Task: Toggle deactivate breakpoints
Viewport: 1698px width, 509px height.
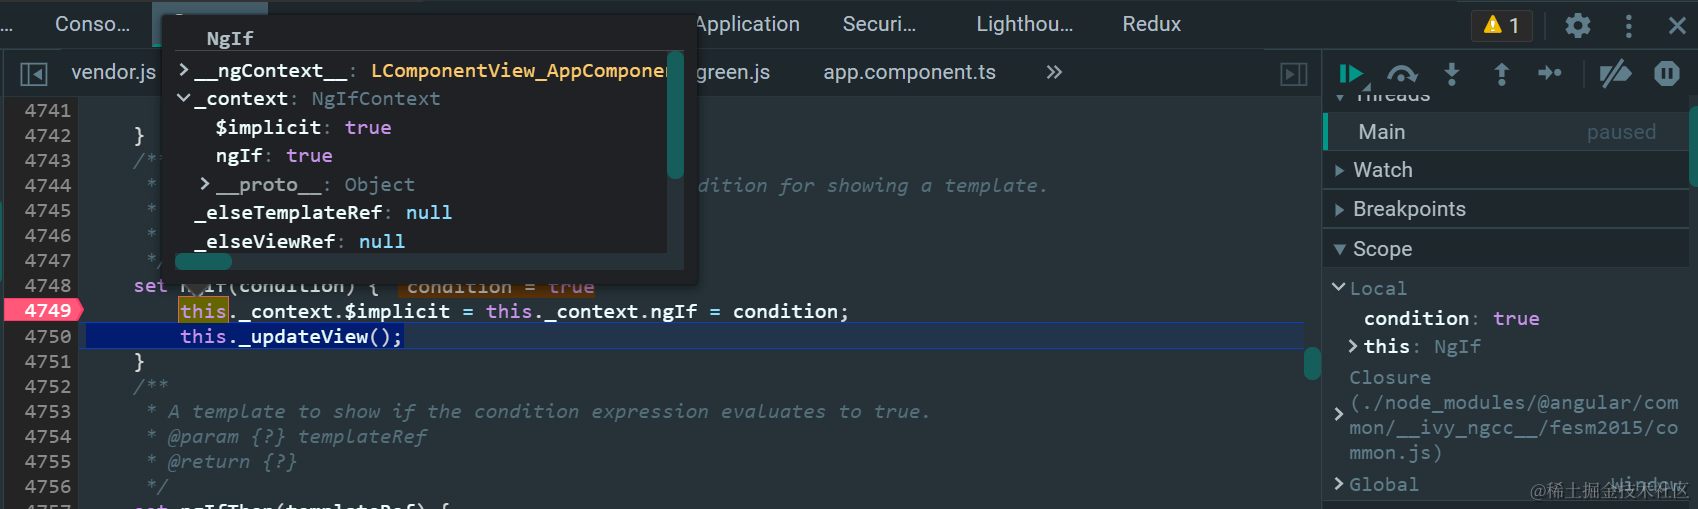Action: 1614,73
